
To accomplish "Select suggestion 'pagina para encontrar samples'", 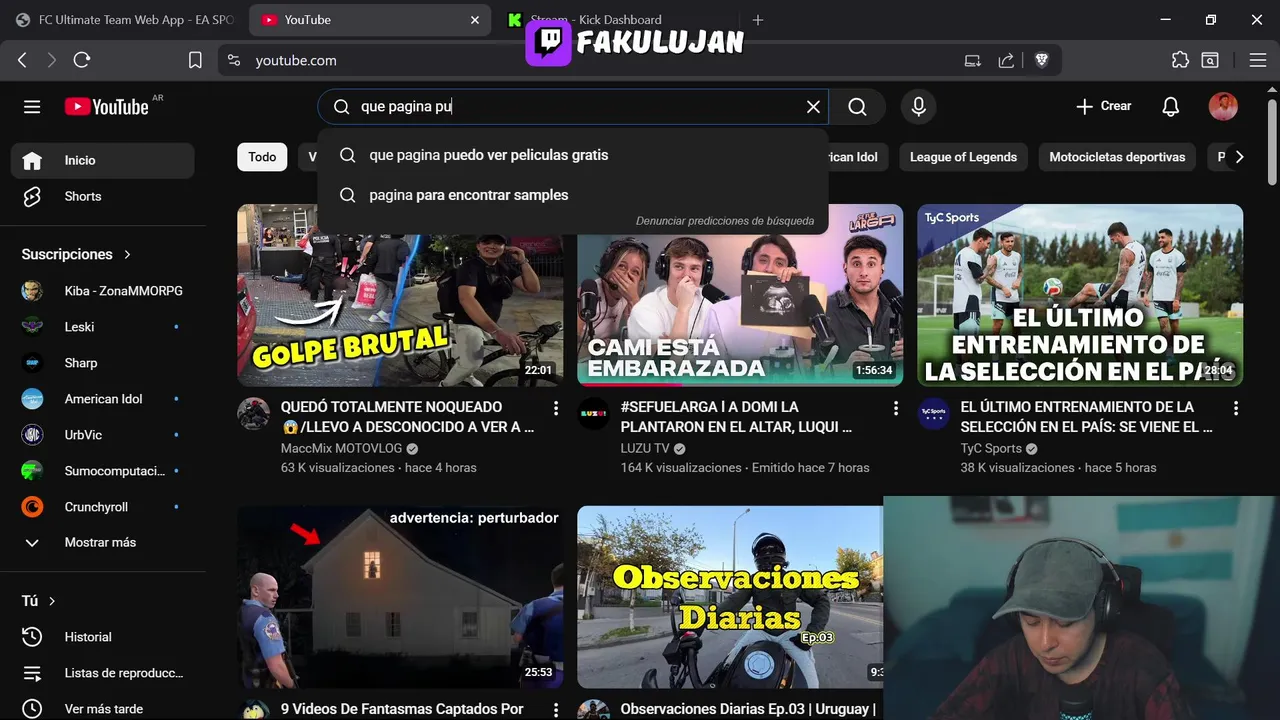I will pyautogui.click(x=572, y=195).
